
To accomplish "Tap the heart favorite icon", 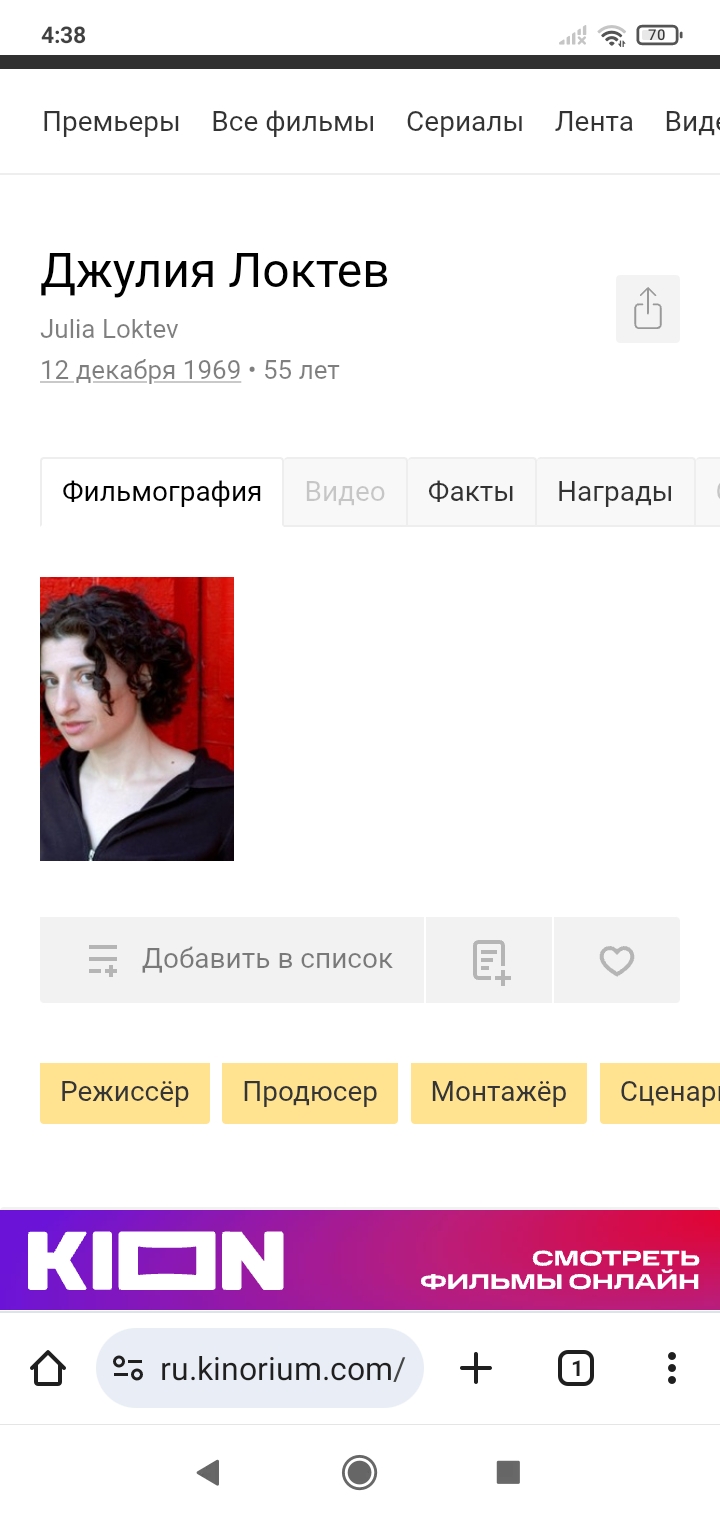I will point(617,960).
